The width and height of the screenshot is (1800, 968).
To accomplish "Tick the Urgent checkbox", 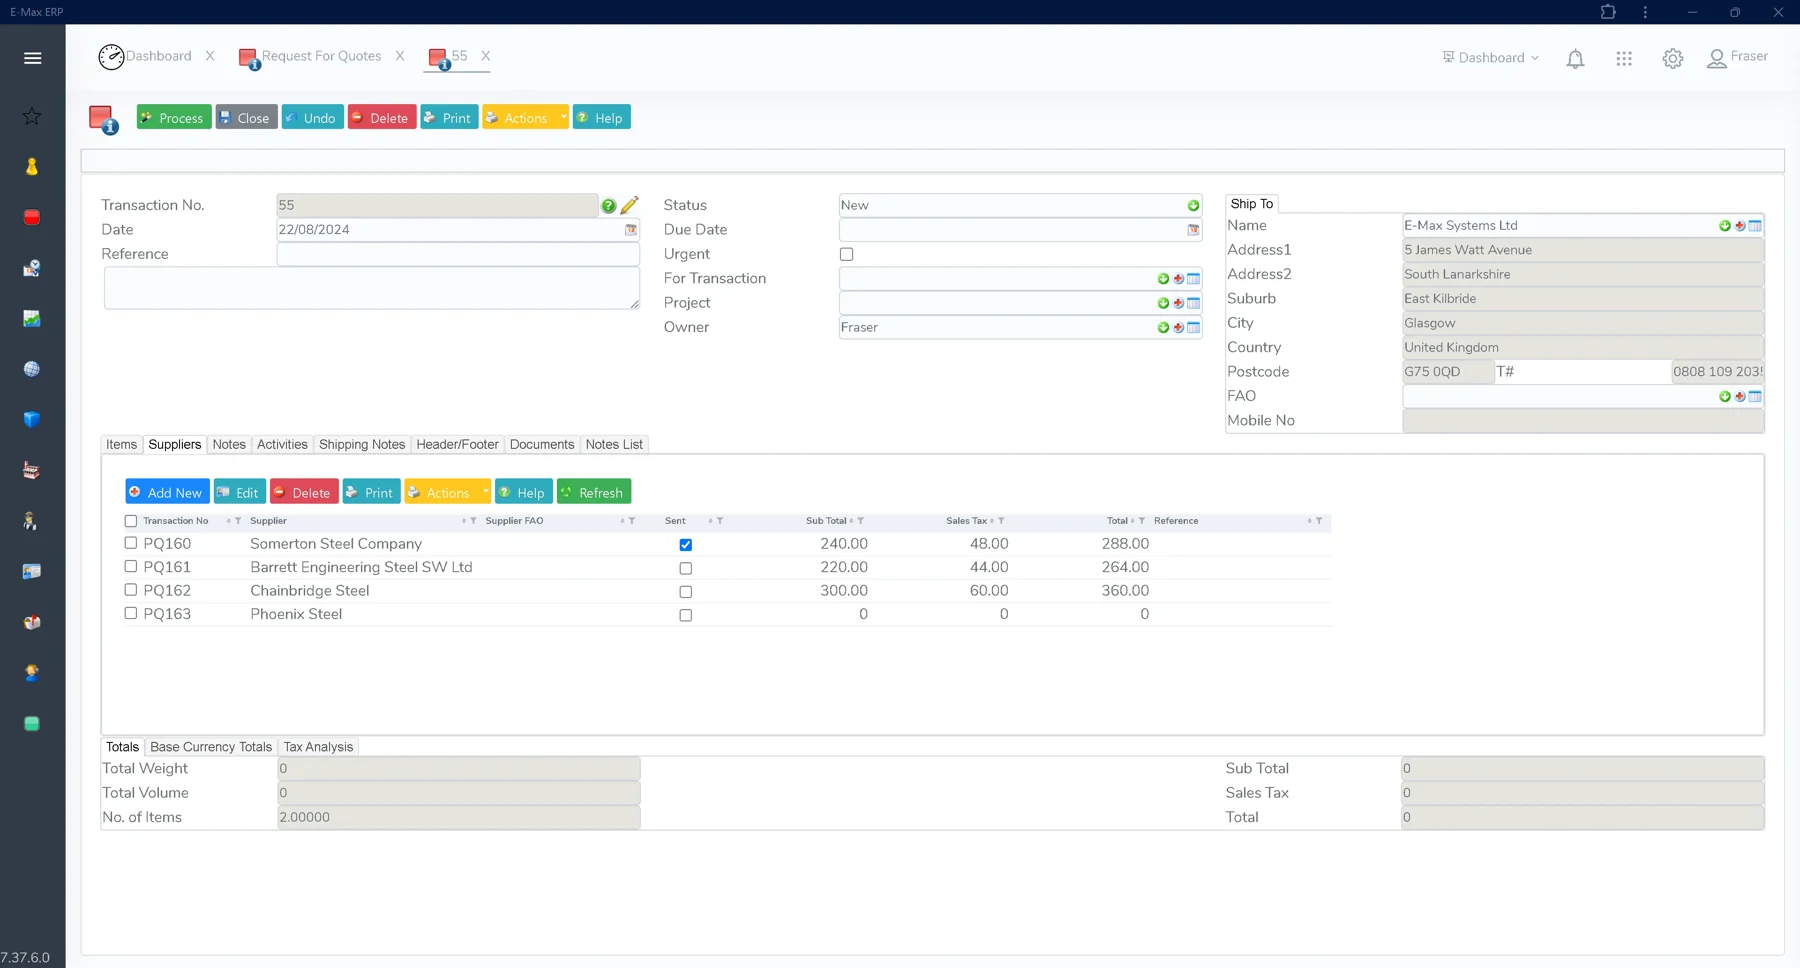I will click(x=847, y=254).
